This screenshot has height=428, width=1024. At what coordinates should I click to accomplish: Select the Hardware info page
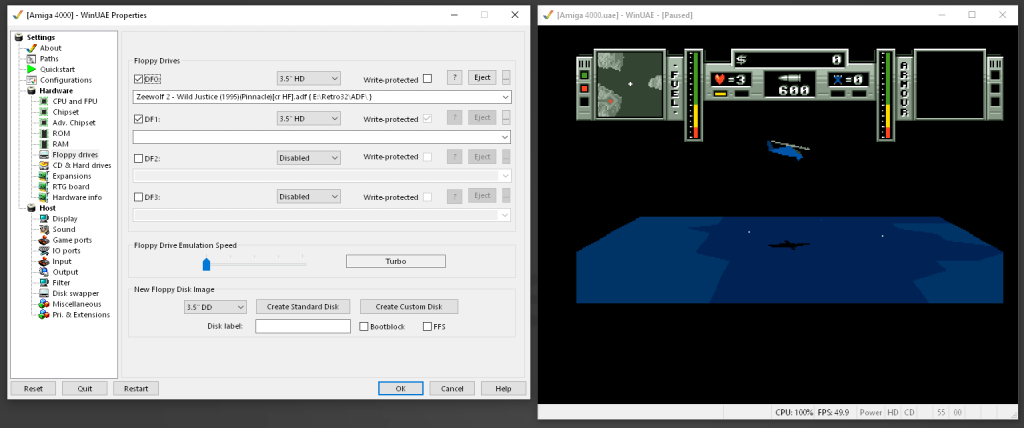77,197
